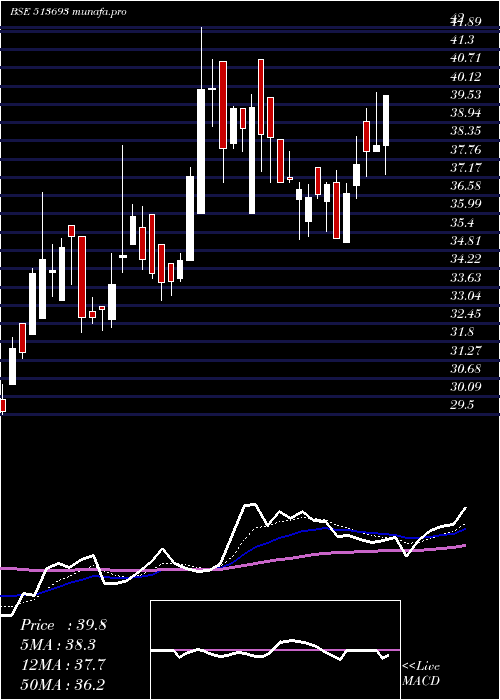Click the <<Live MACD label
This screenshot has height=700, width=500.
421,674
